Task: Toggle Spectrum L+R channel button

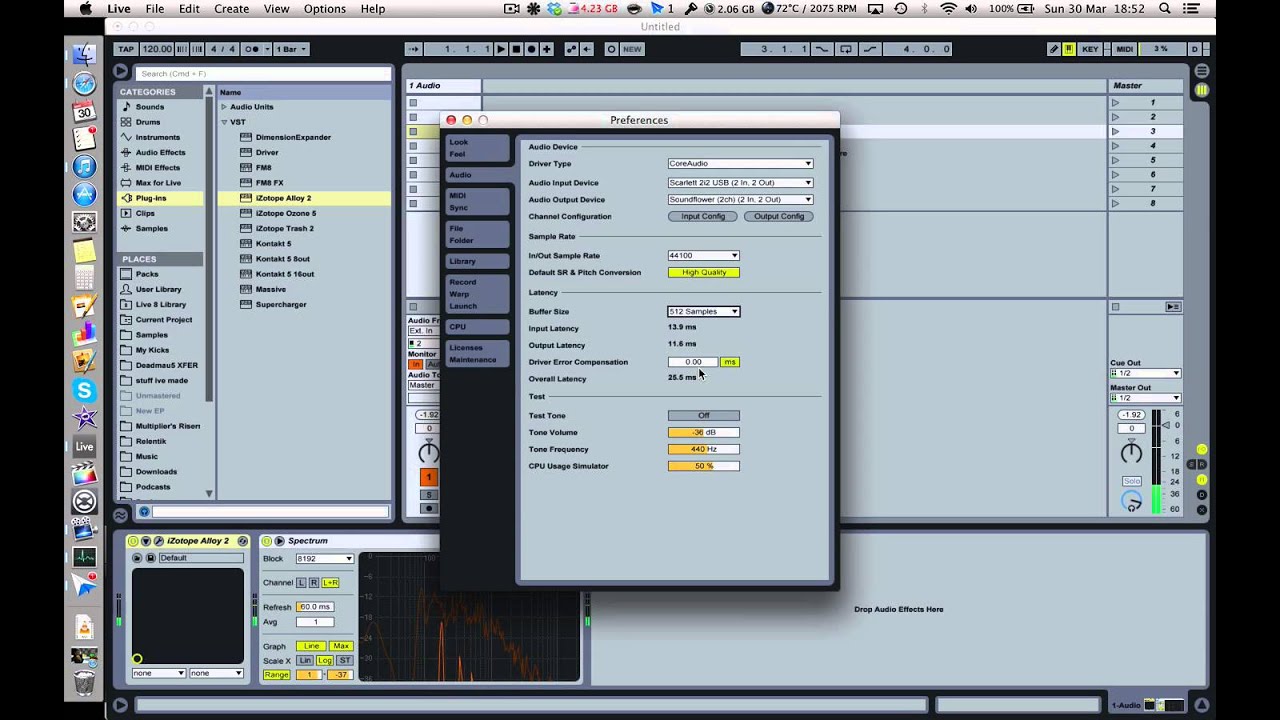Action: coord(330,582)
